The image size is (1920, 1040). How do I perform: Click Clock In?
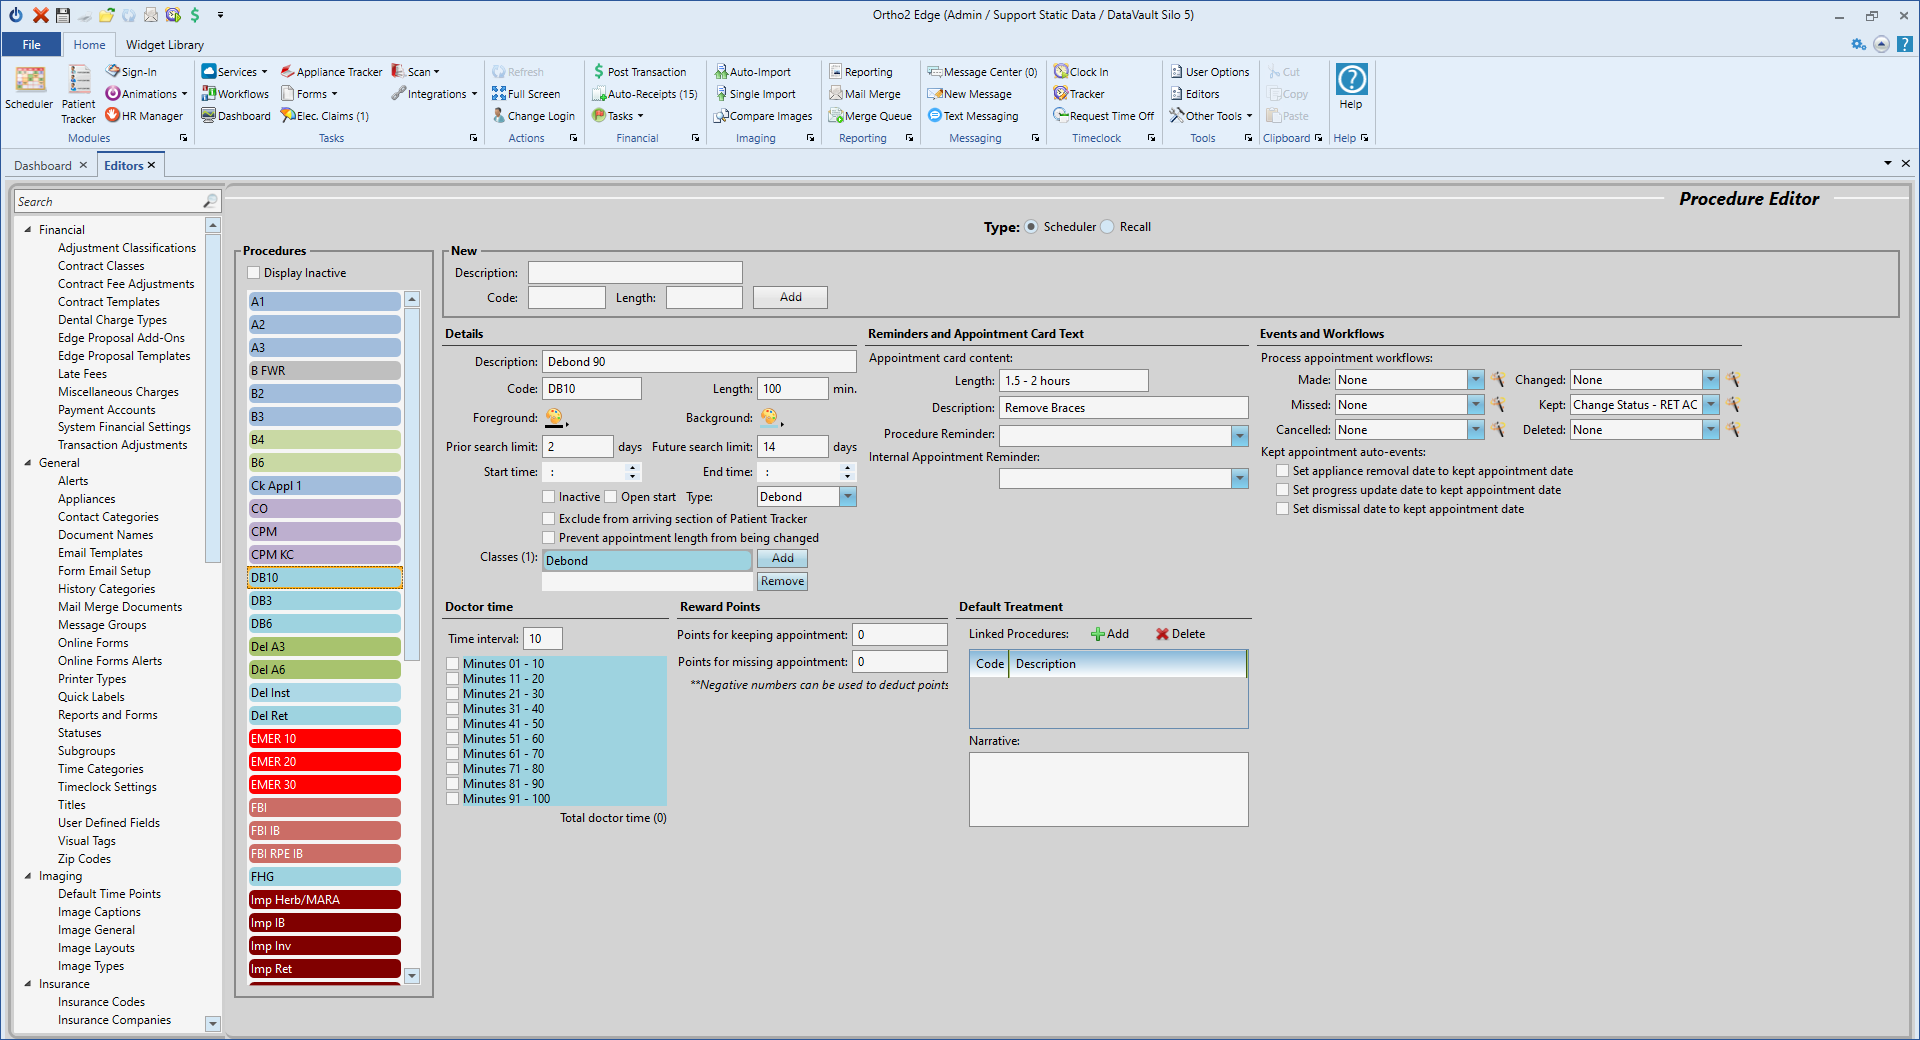(1081, 72)
